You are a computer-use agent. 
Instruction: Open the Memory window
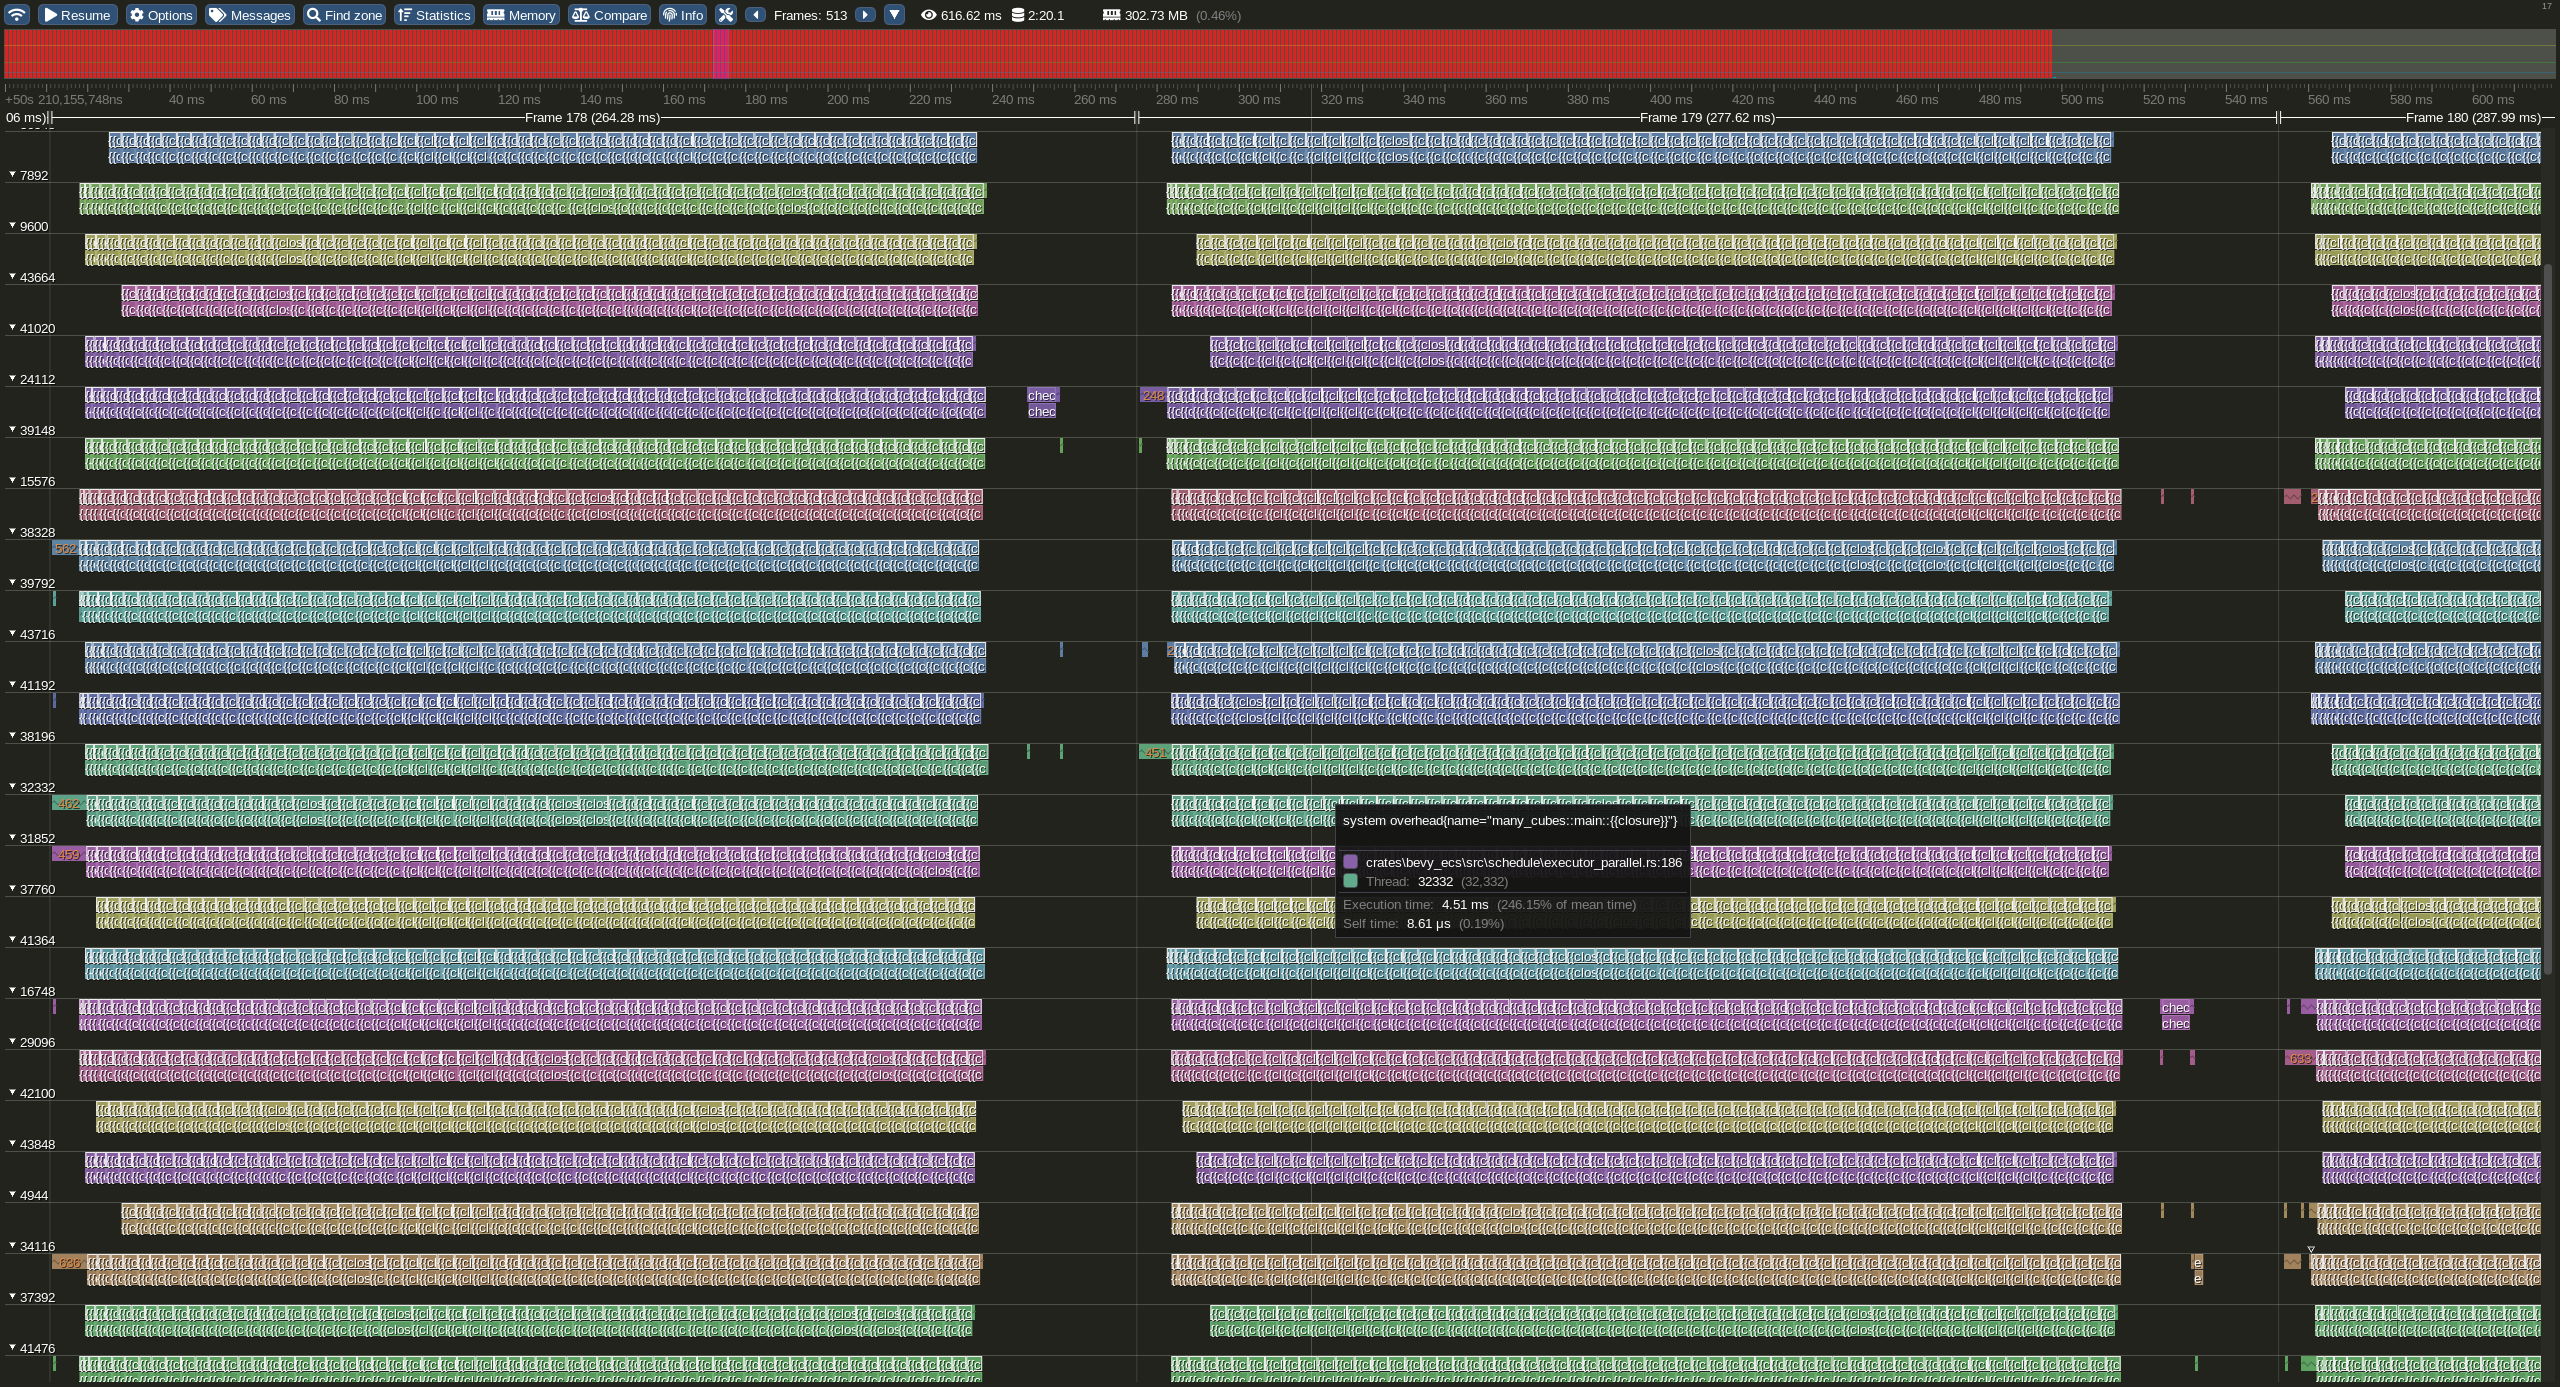tap(521, 15)
